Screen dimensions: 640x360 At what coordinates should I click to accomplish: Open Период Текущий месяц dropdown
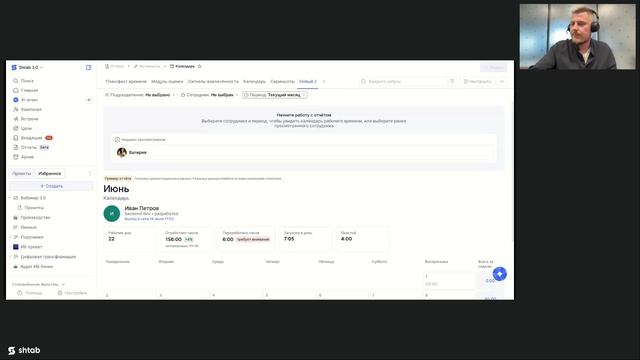[275, 95]
